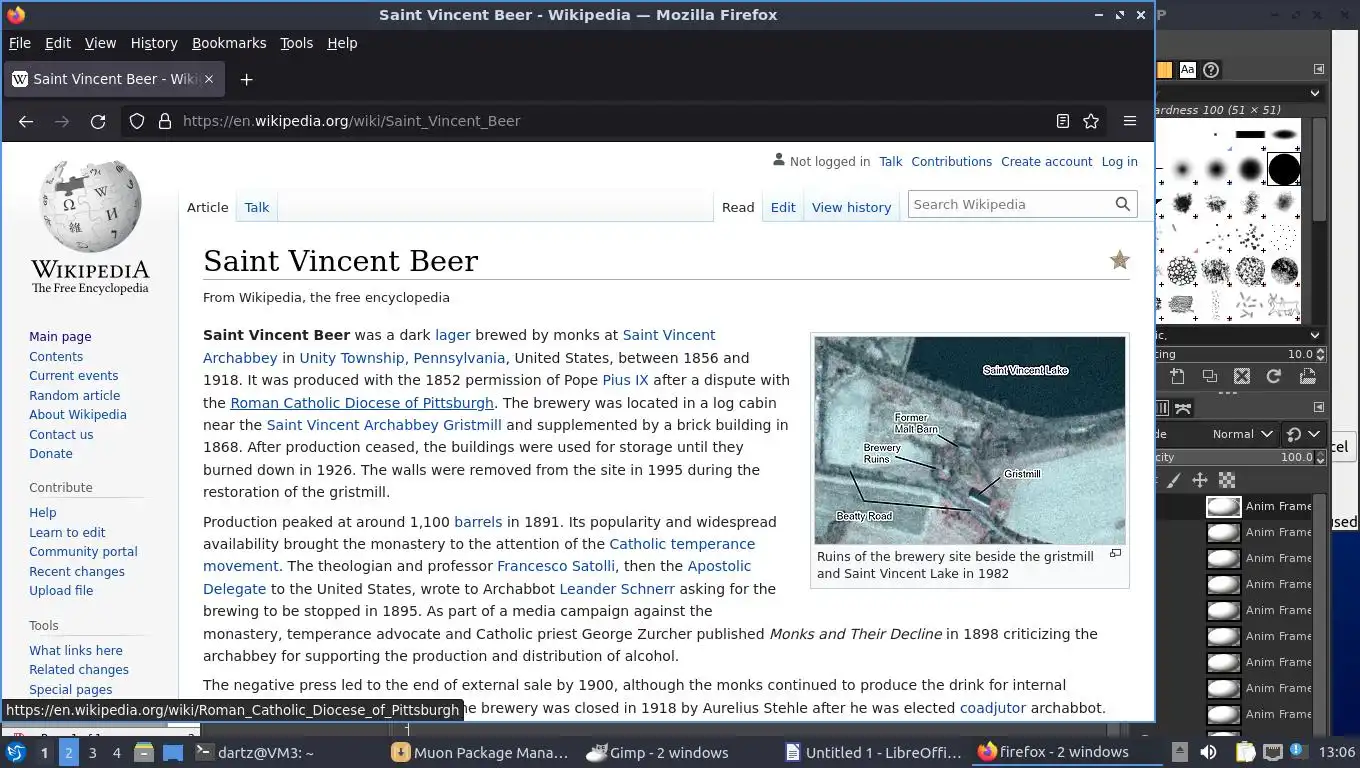Open GIMP brushes panel configure menu
This screenshot has width=1360, height=768.
pos(1319,69)
